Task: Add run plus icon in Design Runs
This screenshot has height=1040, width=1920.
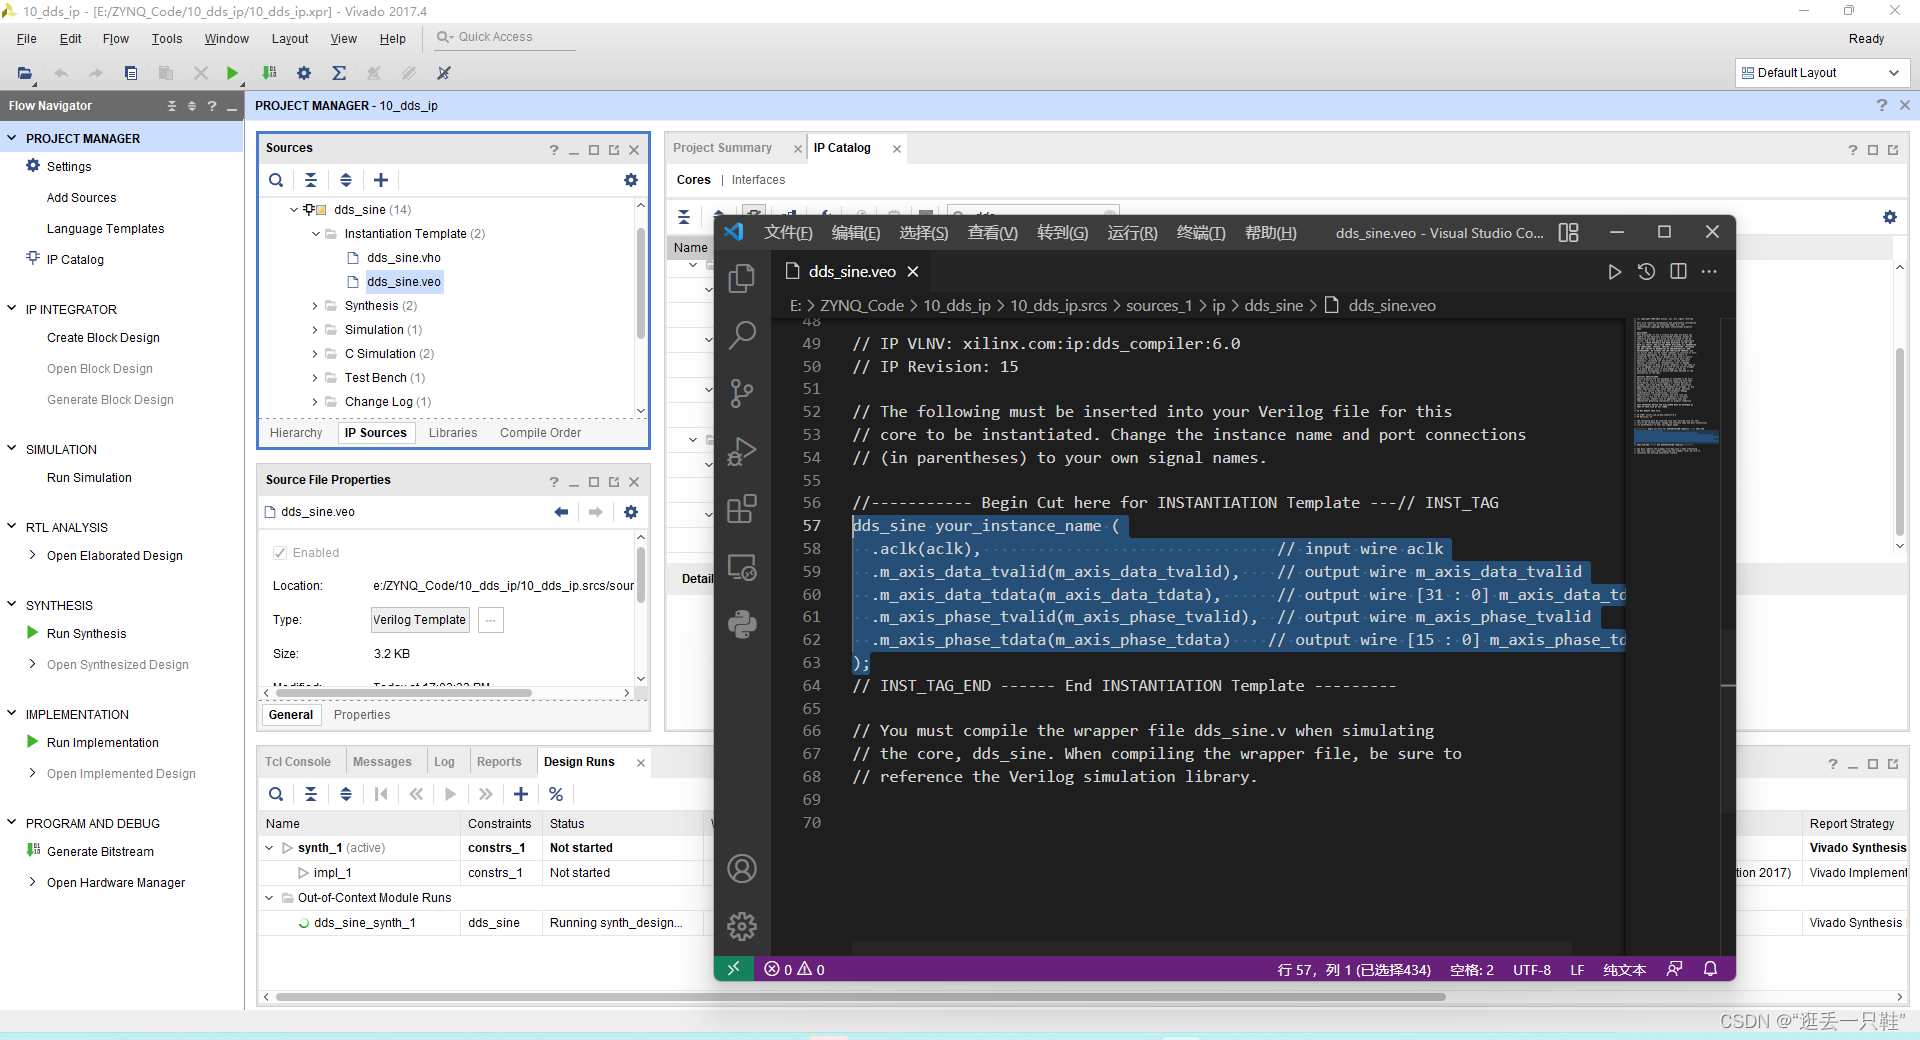Action: (x=521, y=794)
